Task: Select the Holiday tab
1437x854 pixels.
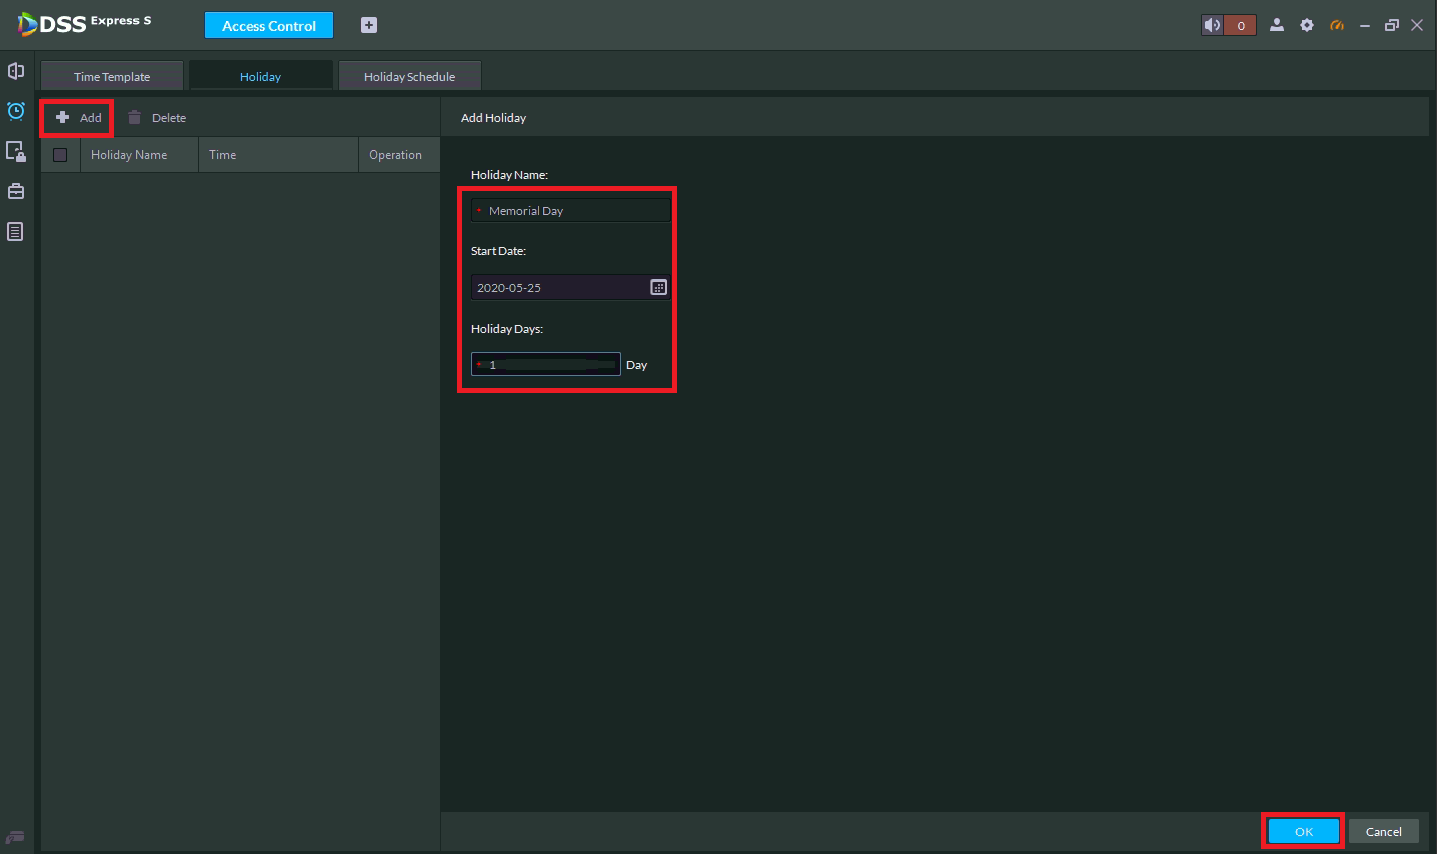Action: (x=260, y=76)
